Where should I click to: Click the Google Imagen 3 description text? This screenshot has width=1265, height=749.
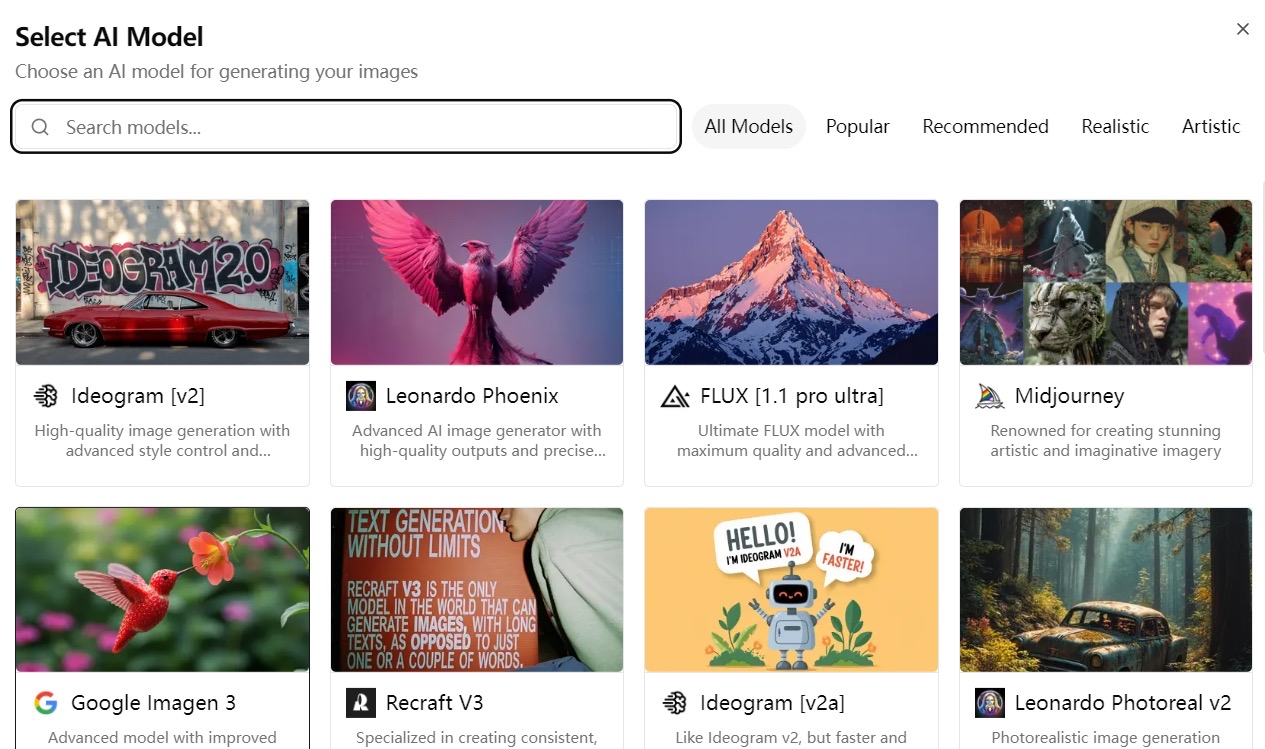click(x=162, y=738)
